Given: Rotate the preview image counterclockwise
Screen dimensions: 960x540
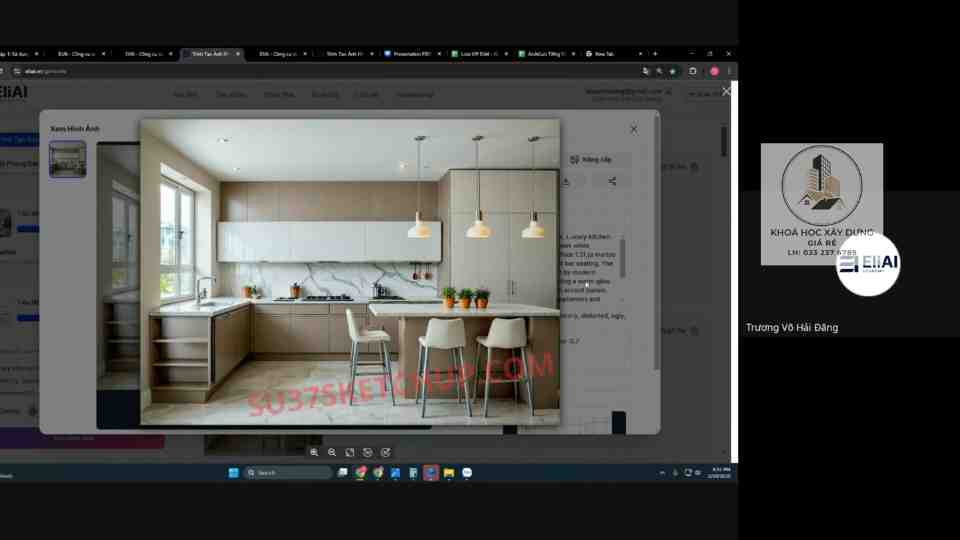Looking at the screenshot, I should (367, 452).
